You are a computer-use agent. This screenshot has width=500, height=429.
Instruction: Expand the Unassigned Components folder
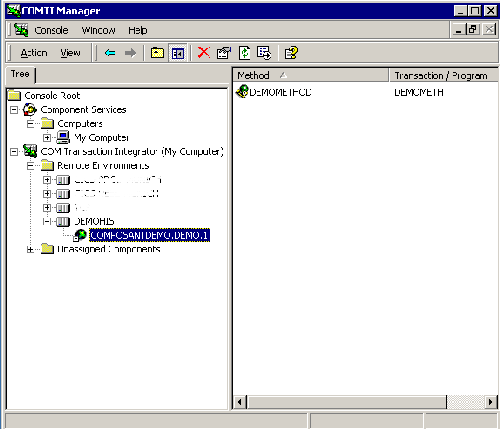coord(30,249)
